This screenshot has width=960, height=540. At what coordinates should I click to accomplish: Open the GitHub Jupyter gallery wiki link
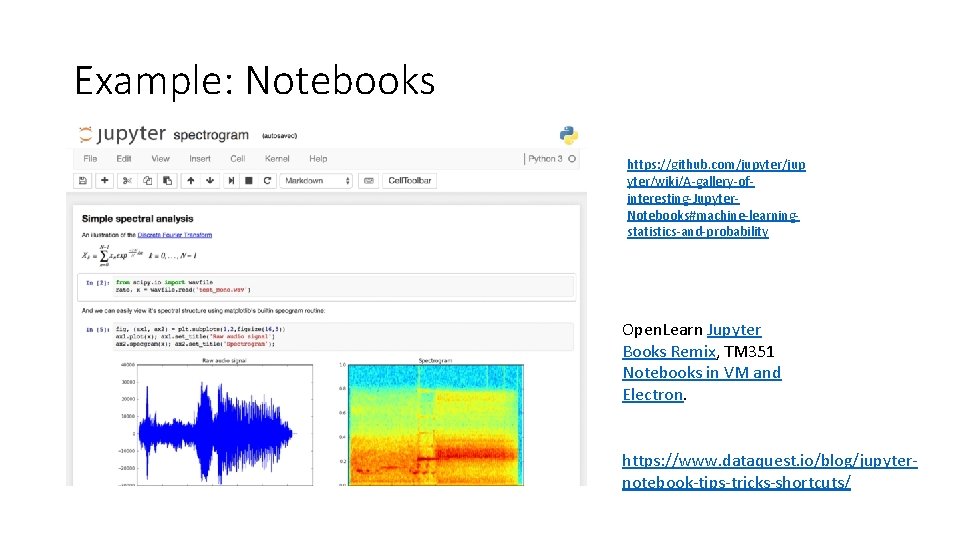coord(715,198)
